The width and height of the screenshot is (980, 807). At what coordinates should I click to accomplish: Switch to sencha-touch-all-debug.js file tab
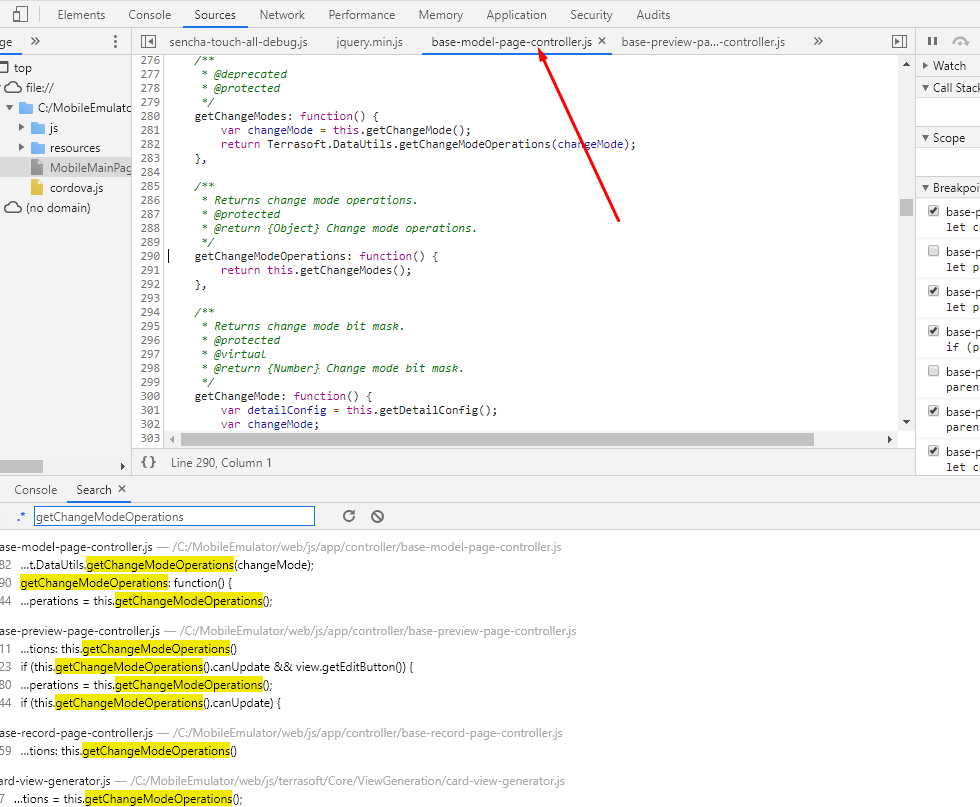coord(238,42)
